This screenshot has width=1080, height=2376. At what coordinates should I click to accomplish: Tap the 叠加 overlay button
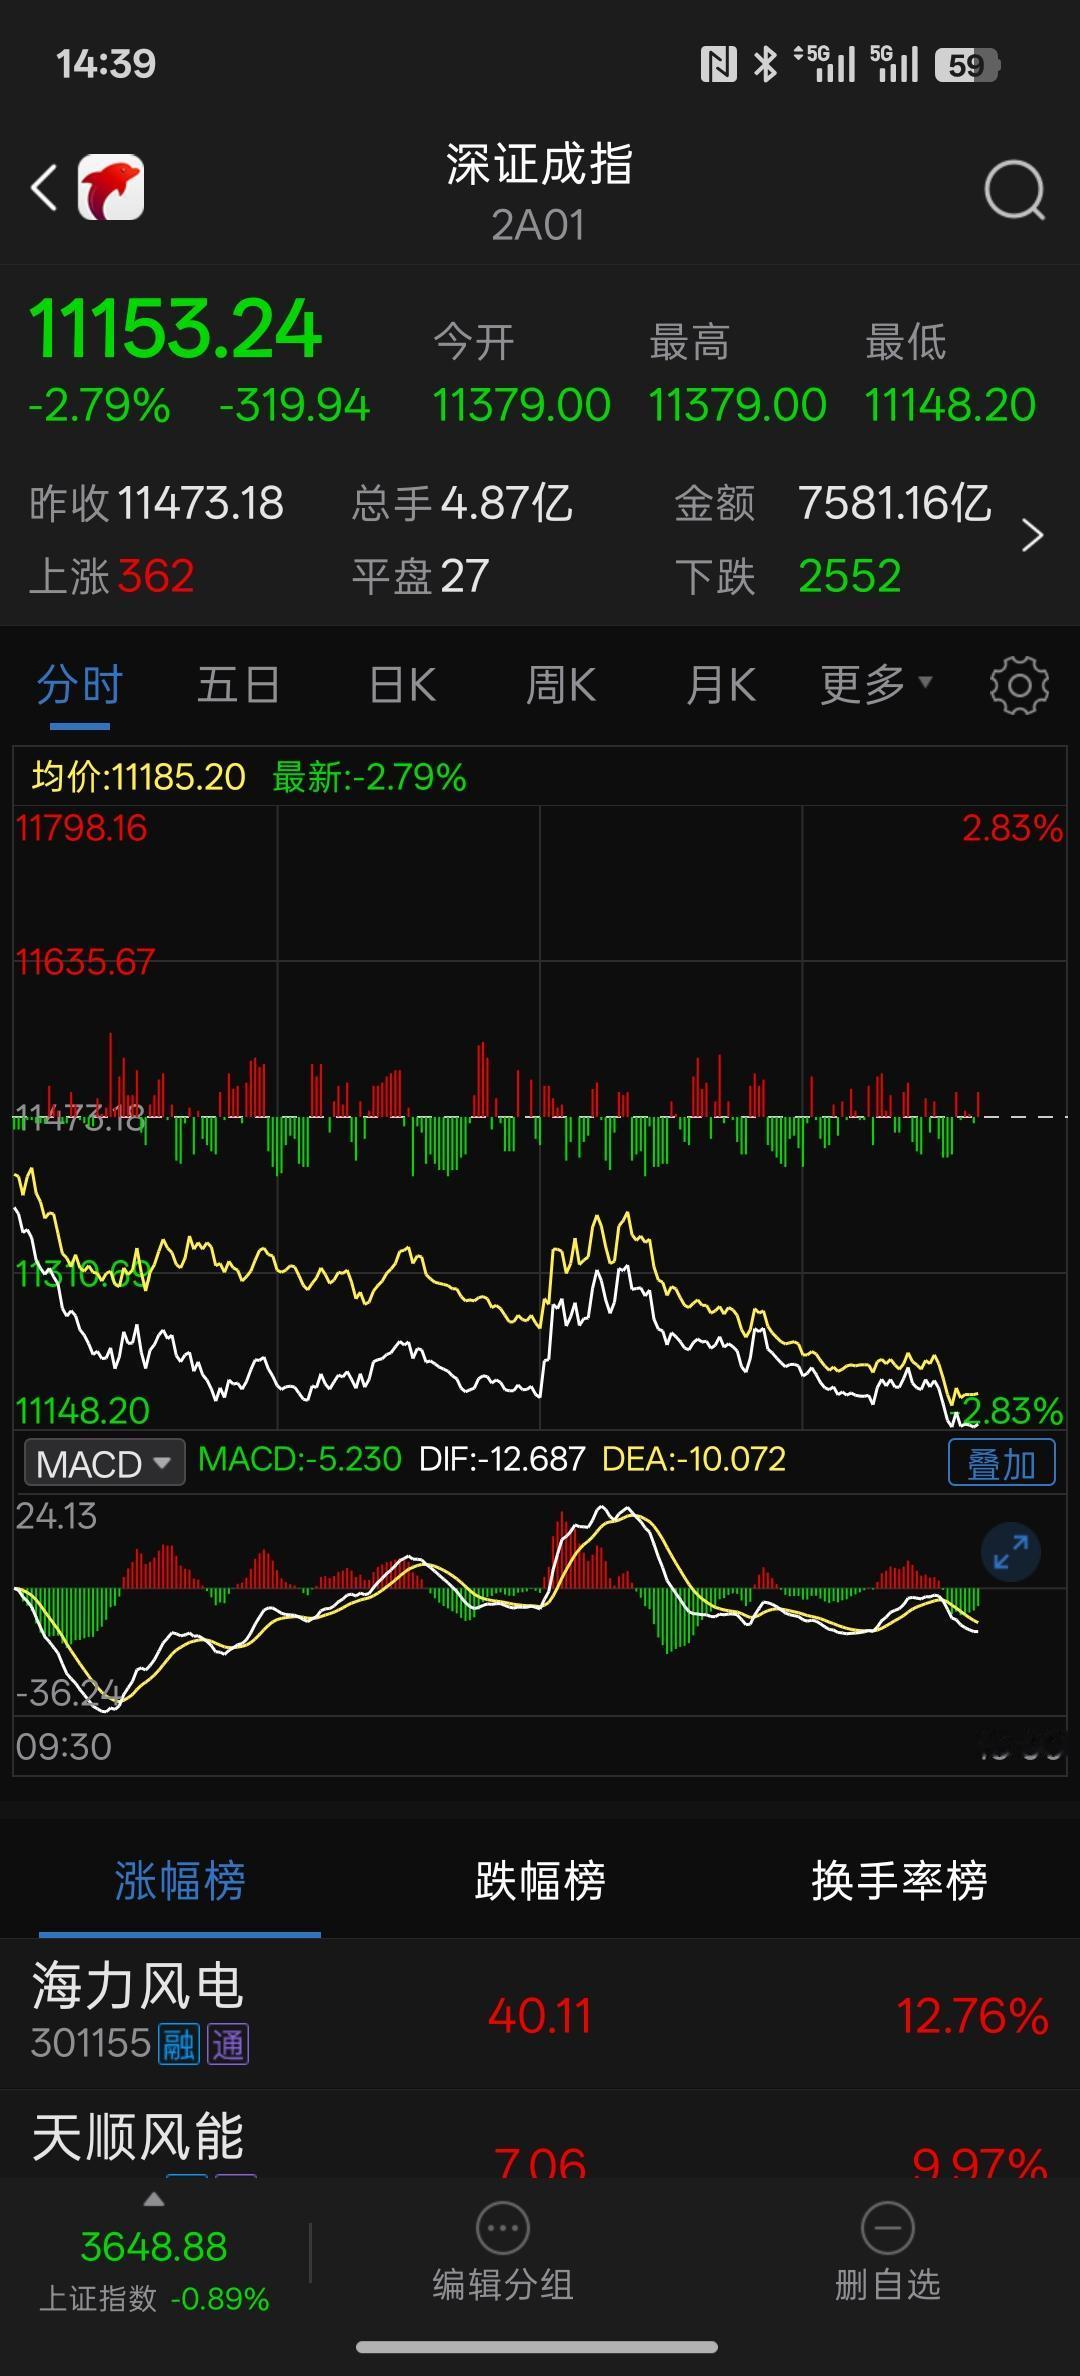pos(1001,1463)
